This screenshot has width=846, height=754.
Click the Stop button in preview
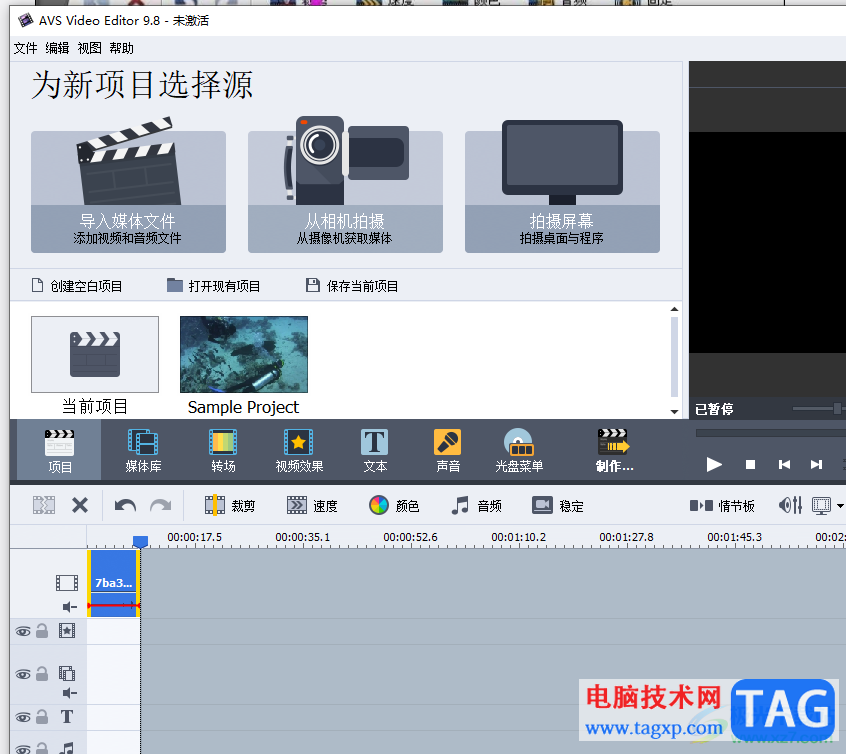[x=750, y=464]
